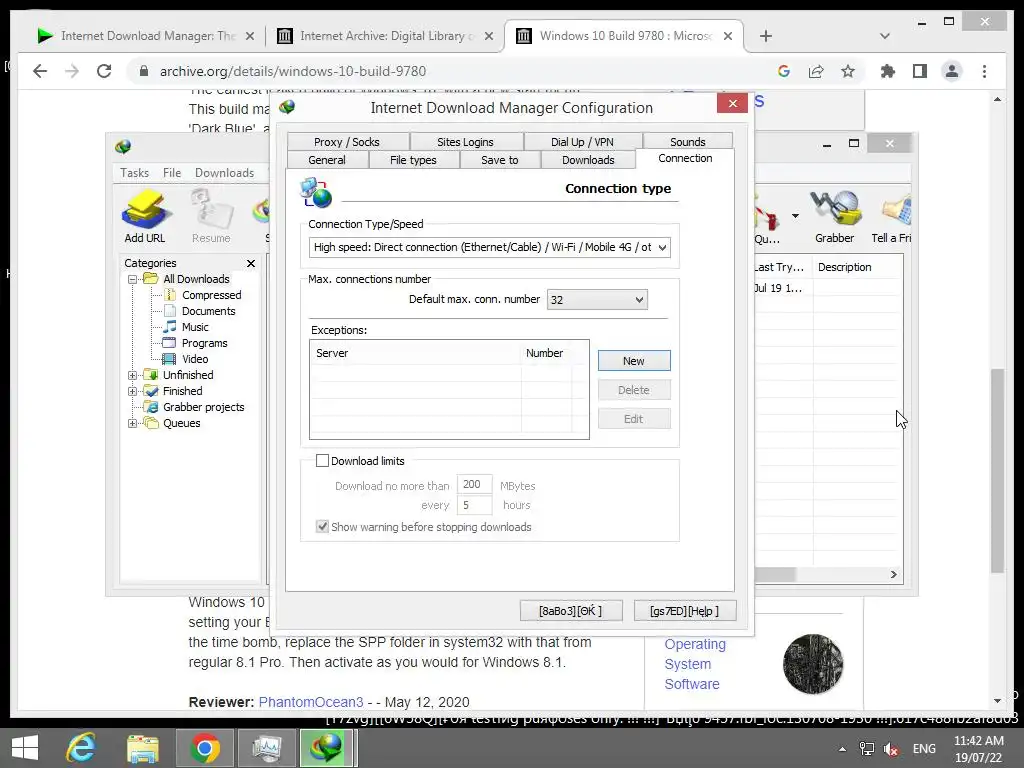
Task: Open the Chrome three-dot menu
Action: pos(984,71)
